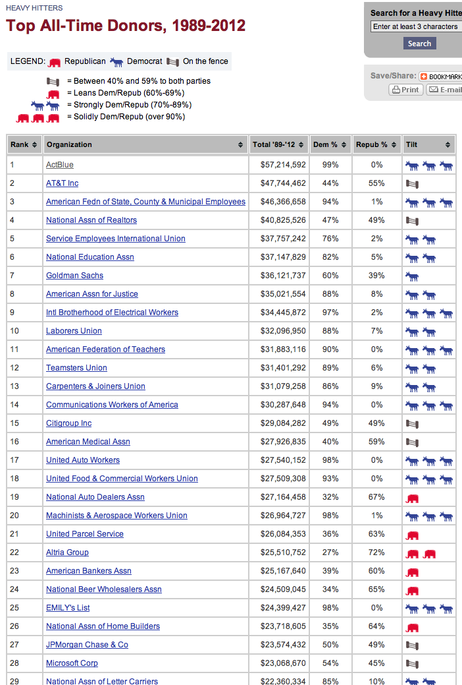Click the HEAVY HITTERS label
The image size is (462, 685).
pyautogui.click(x=34, y=8)
